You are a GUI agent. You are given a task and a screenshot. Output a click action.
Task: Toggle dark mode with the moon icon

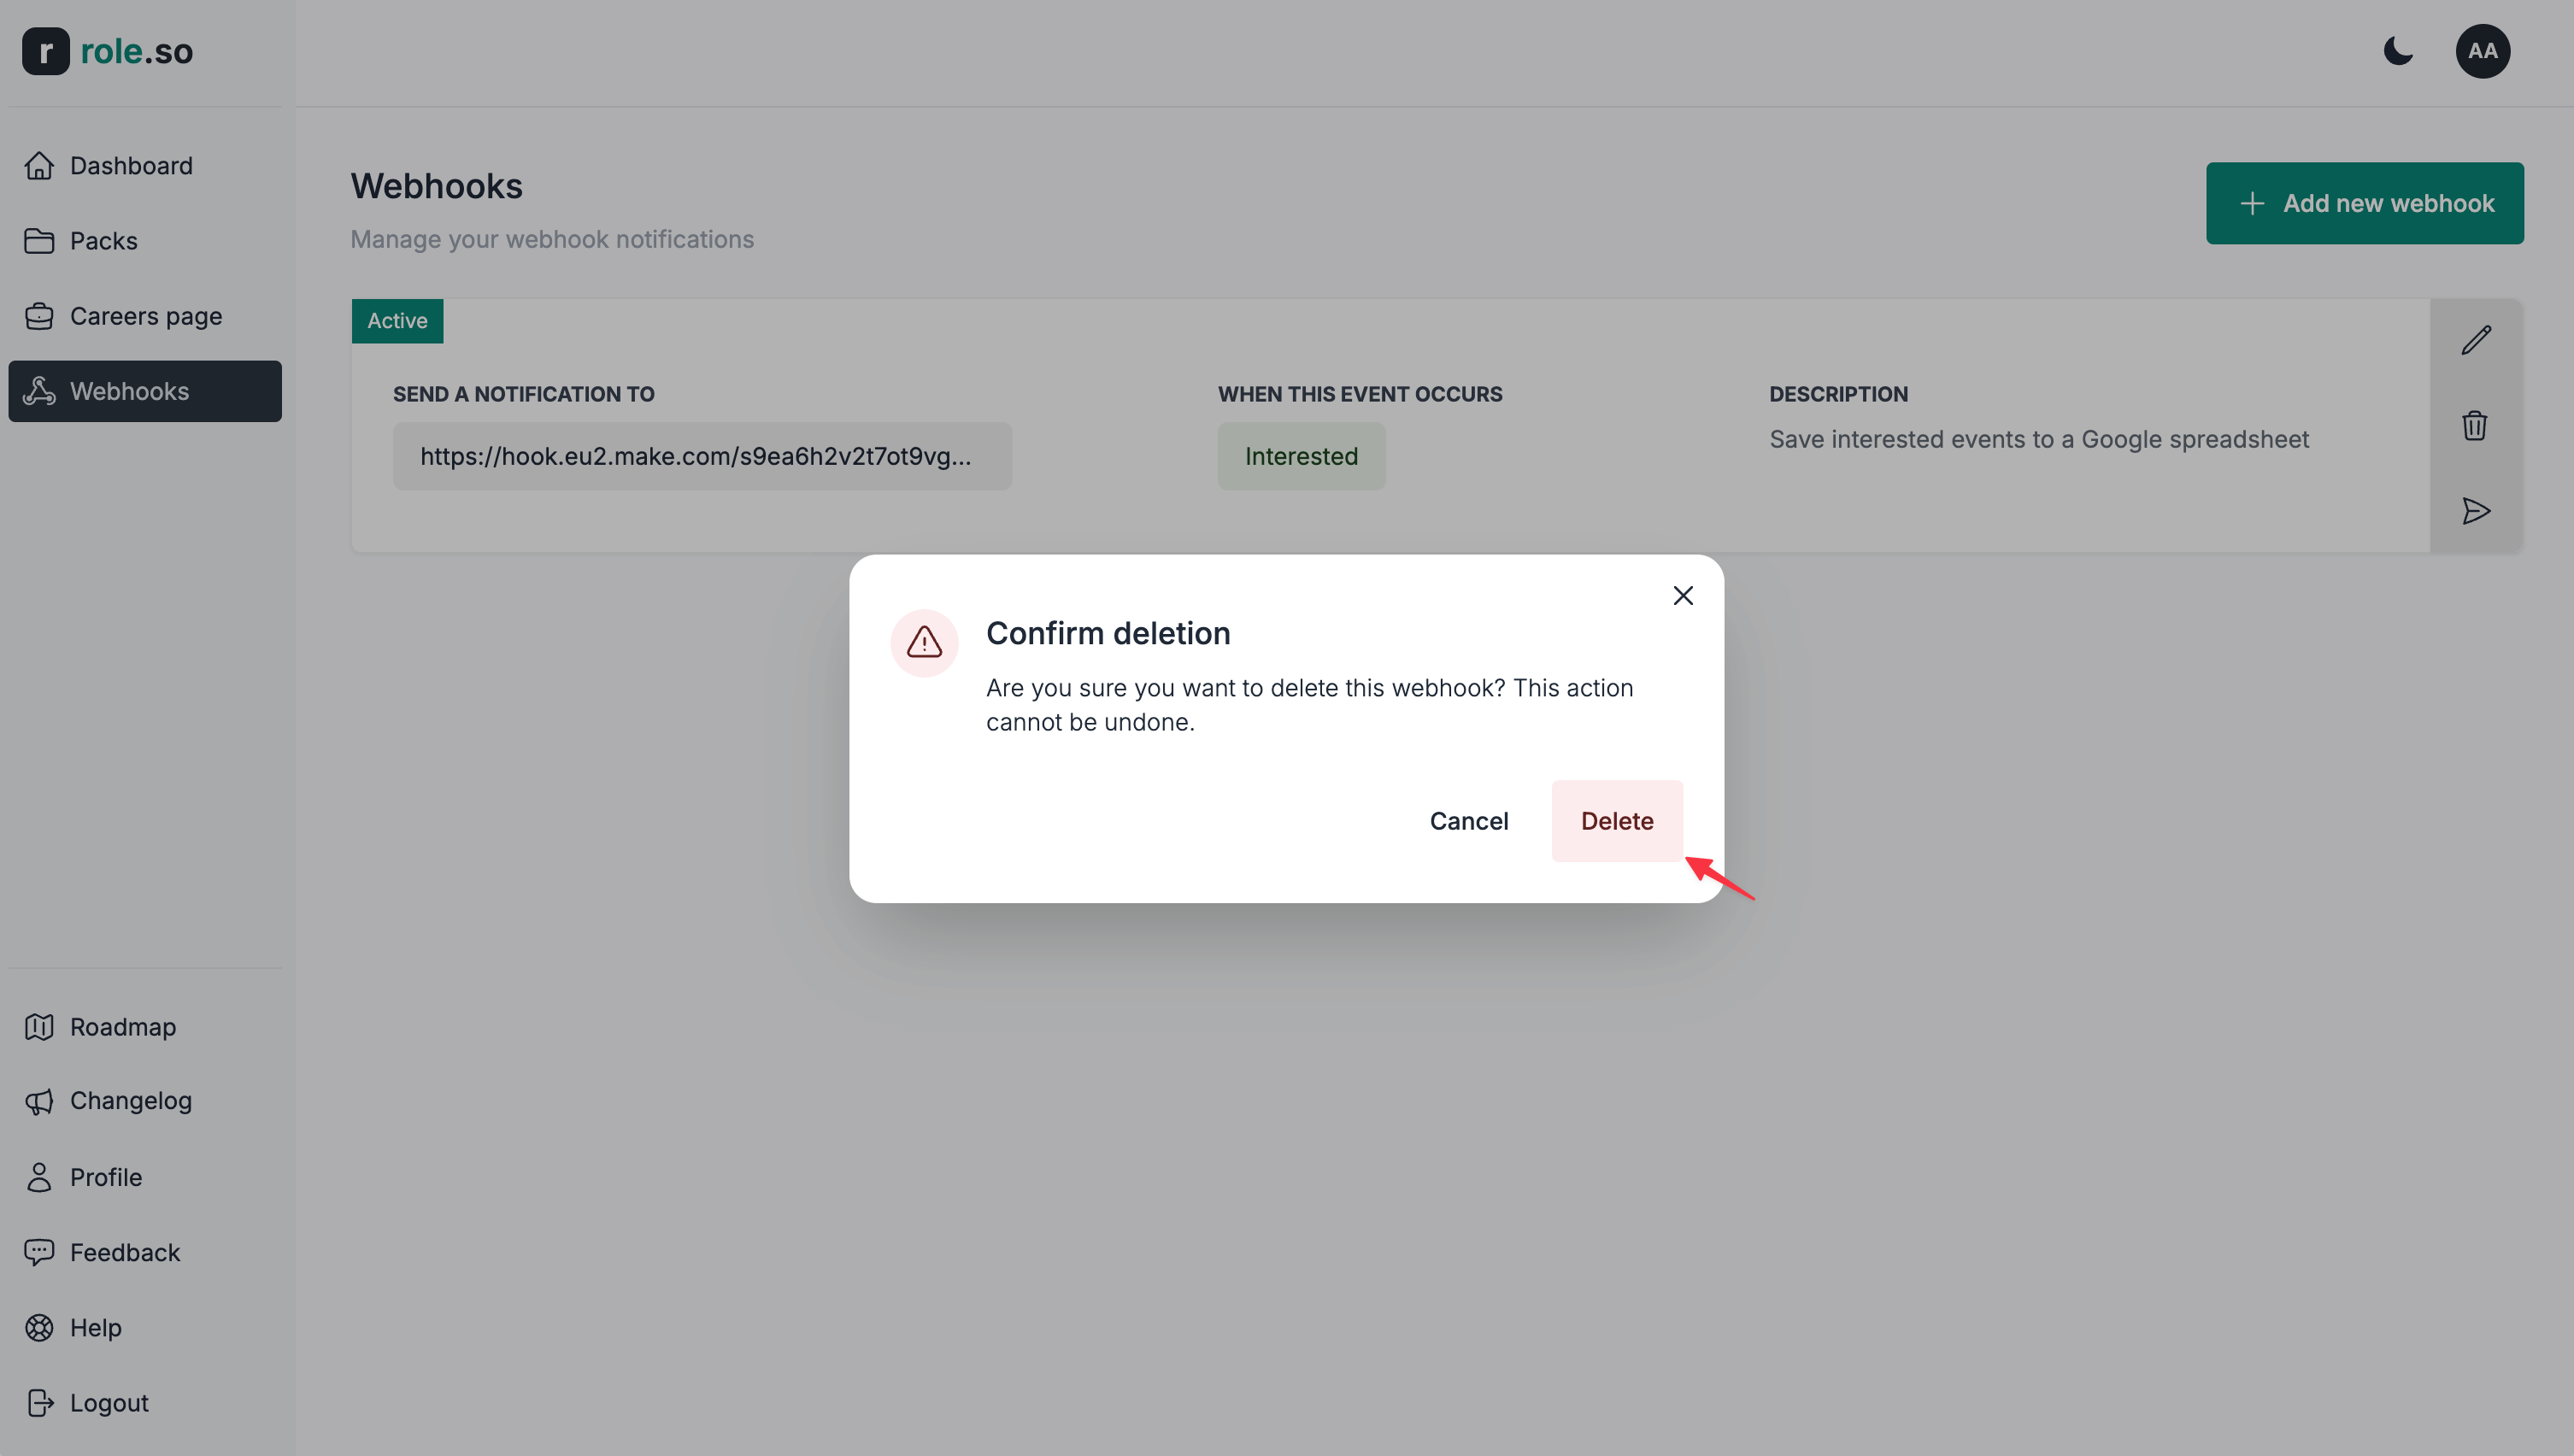click(2398, 51)
